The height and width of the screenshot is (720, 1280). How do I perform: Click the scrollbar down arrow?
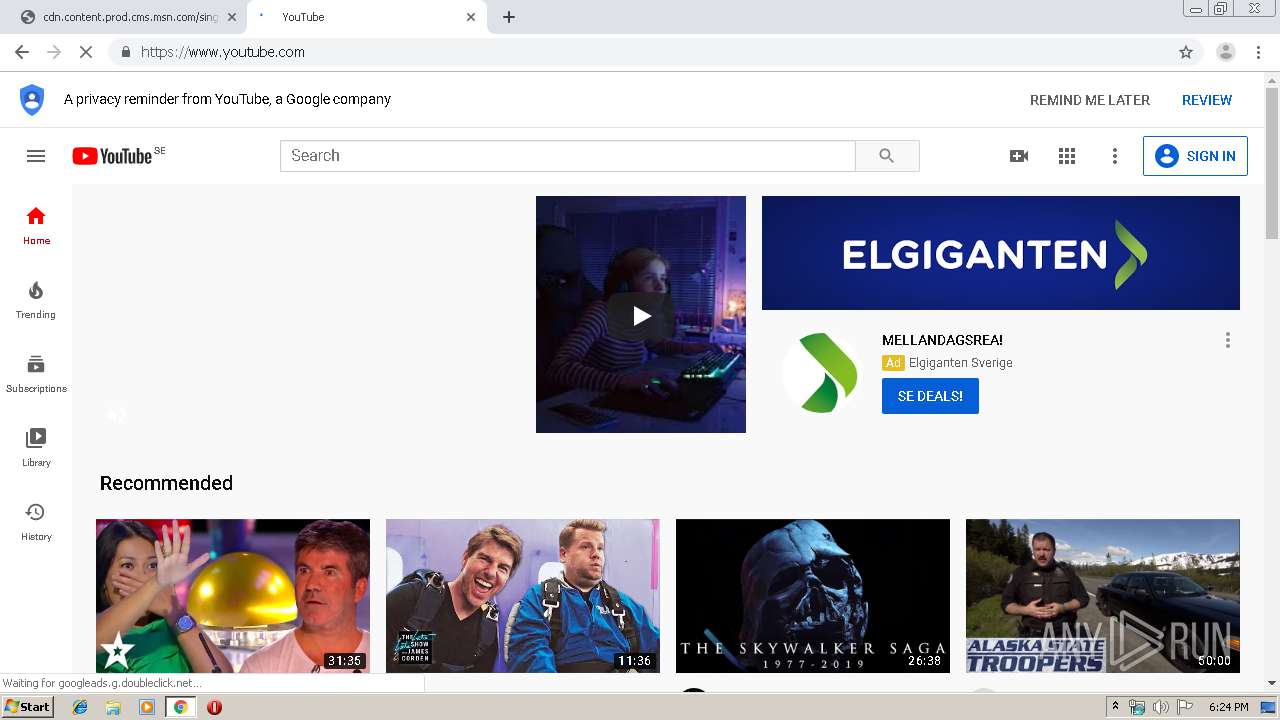click(x=1272, y=683)
